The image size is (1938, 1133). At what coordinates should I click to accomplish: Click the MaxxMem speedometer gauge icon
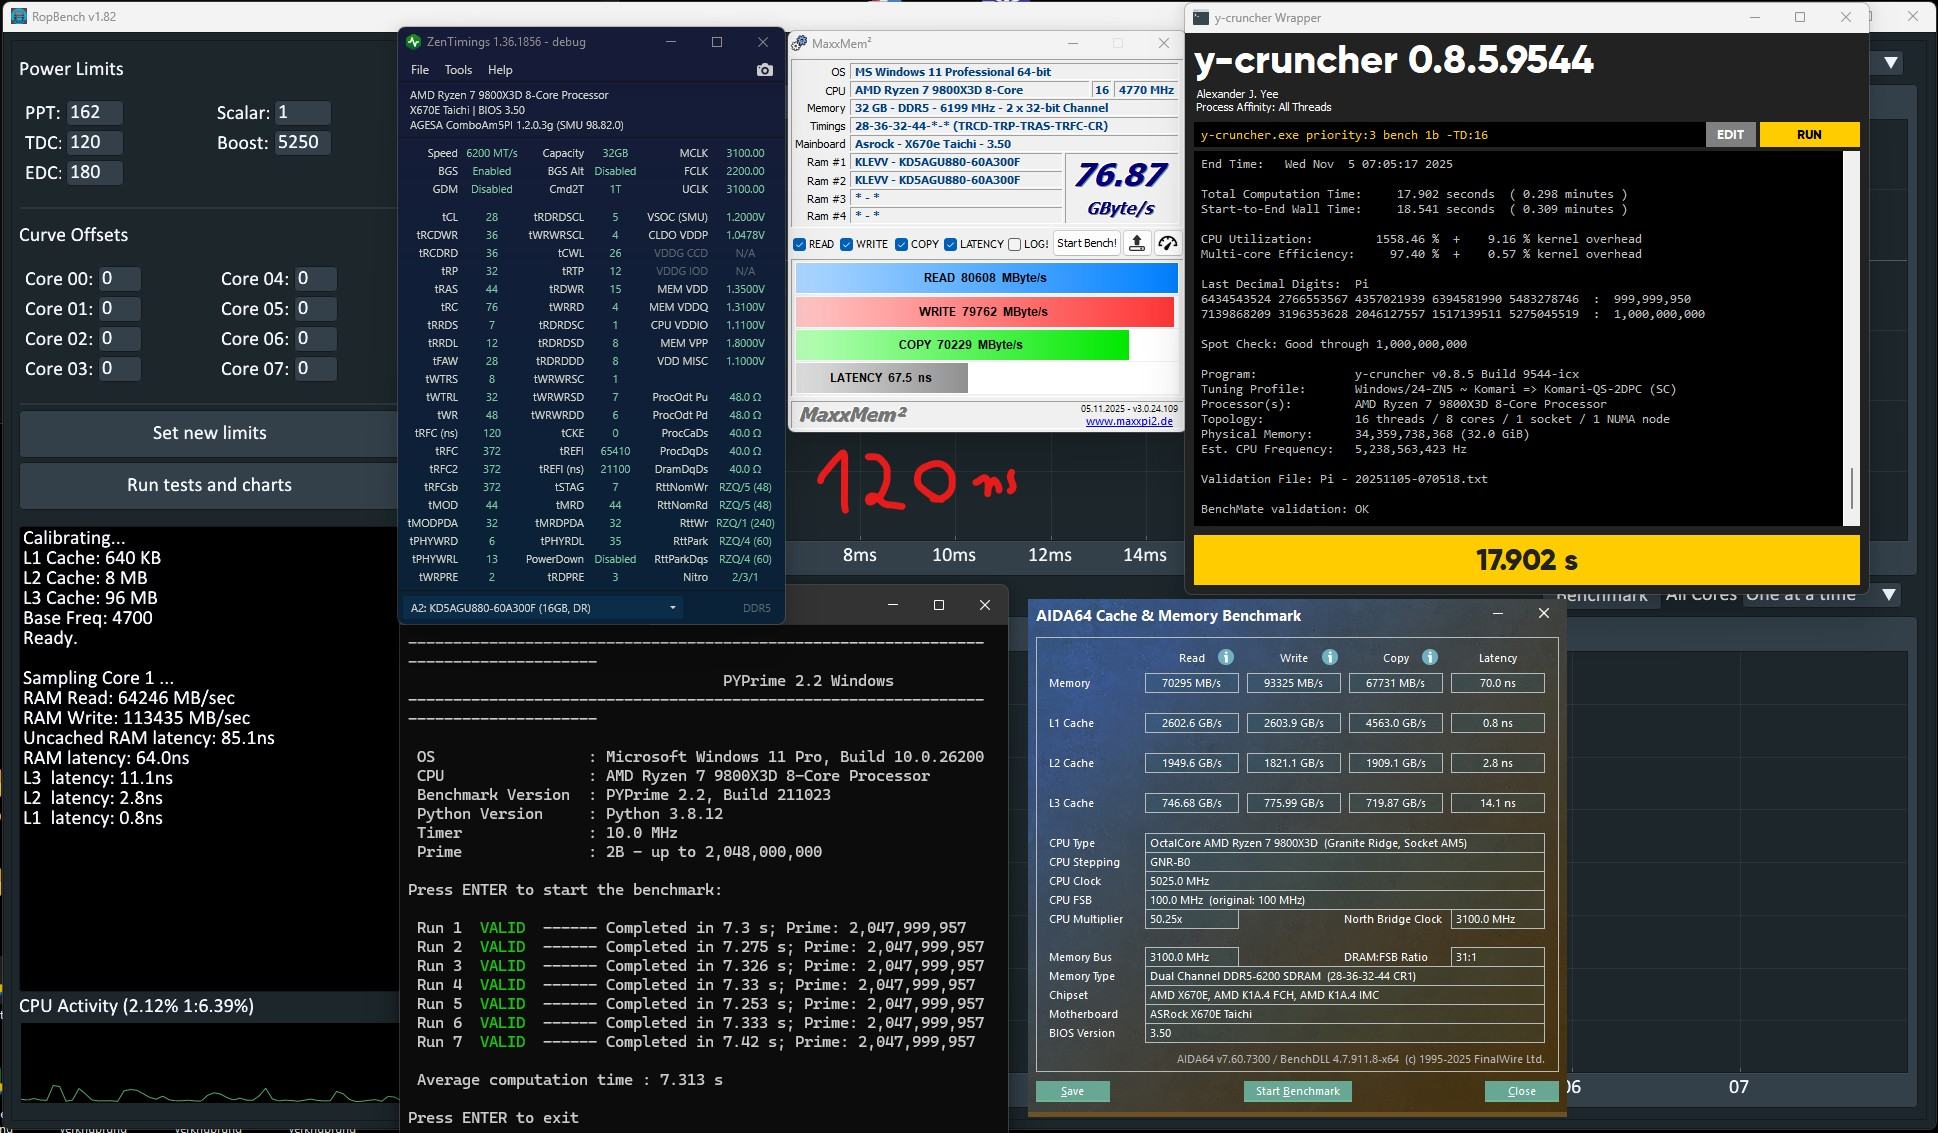1167,243
